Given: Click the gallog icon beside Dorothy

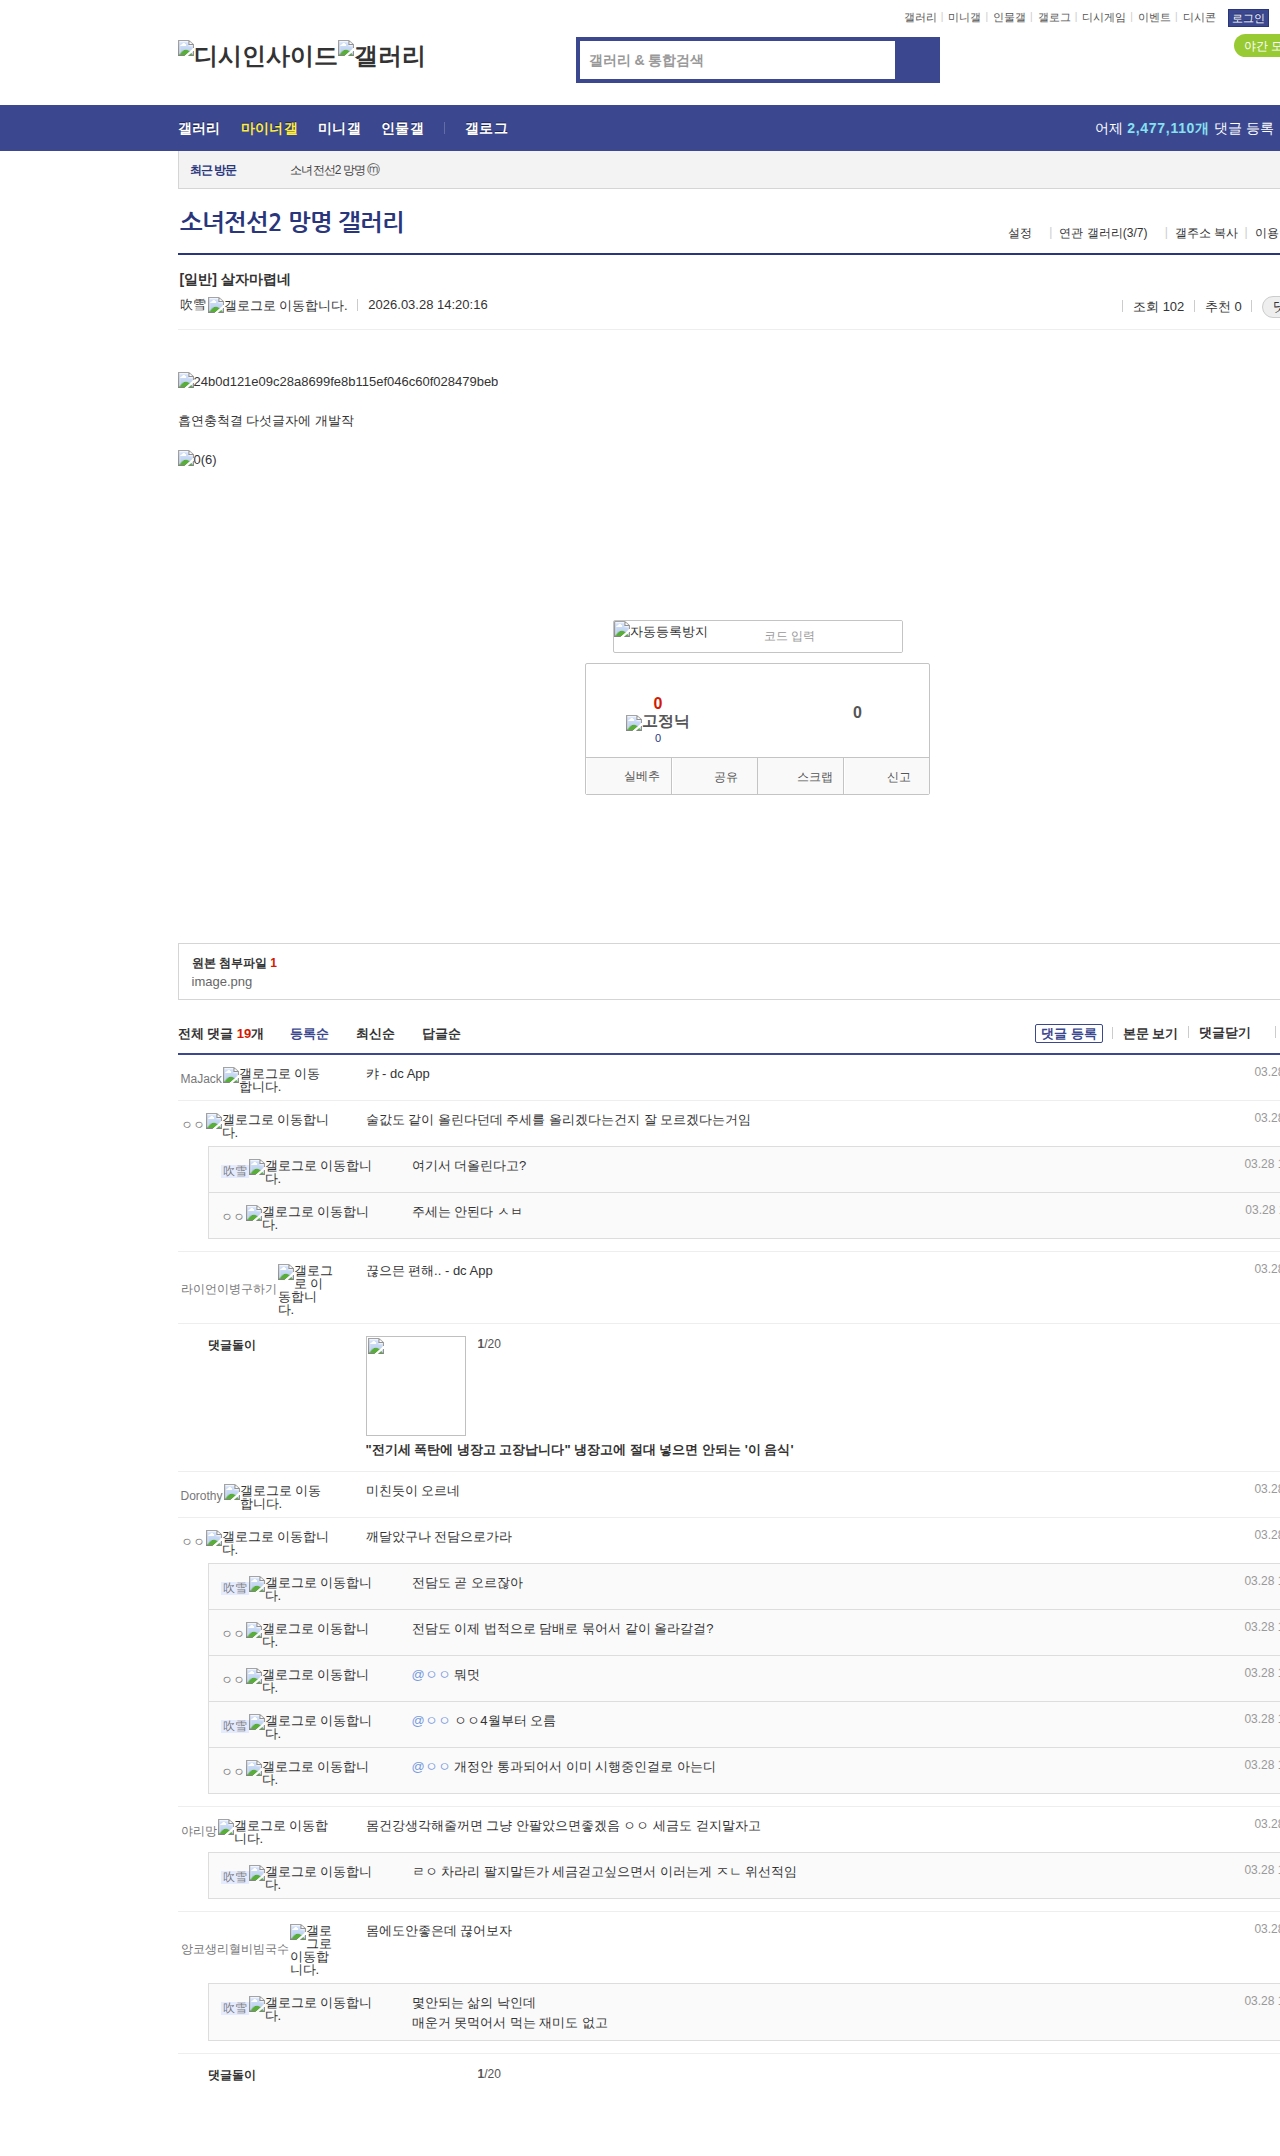Looking at the screenshot, I should coord(232,1493).
